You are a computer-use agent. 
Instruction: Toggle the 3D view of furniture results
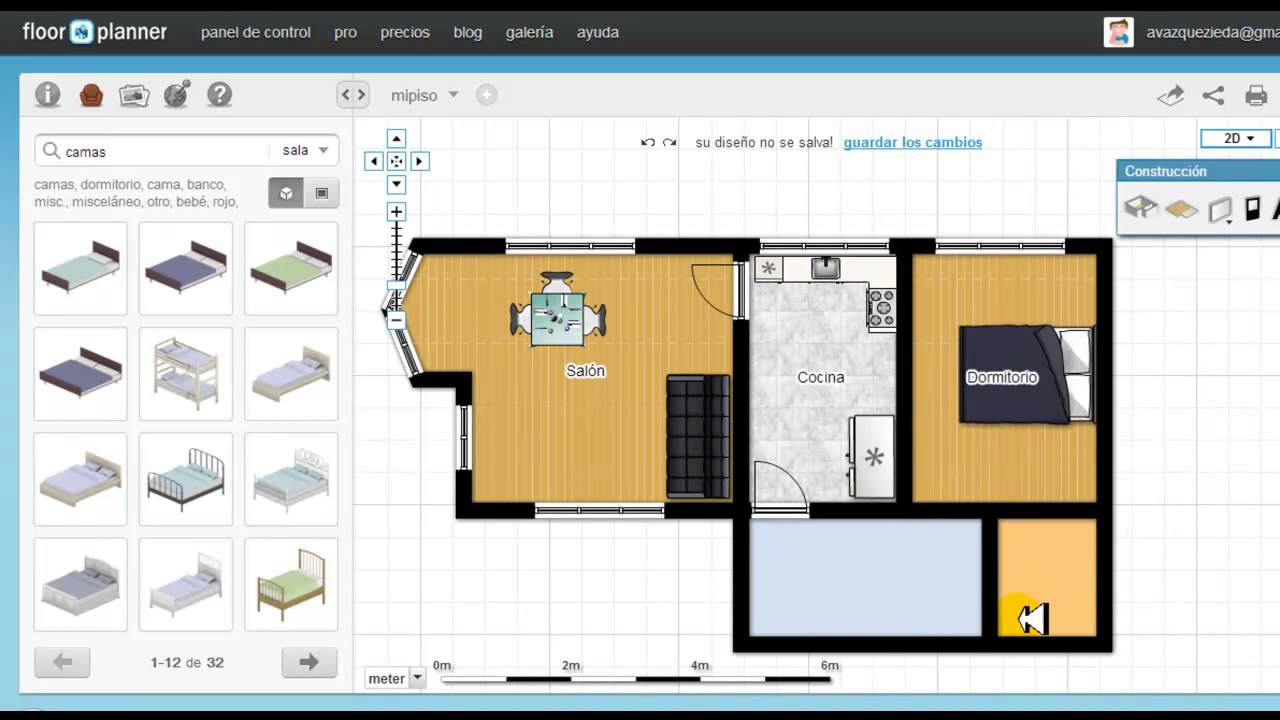(286, 192)
